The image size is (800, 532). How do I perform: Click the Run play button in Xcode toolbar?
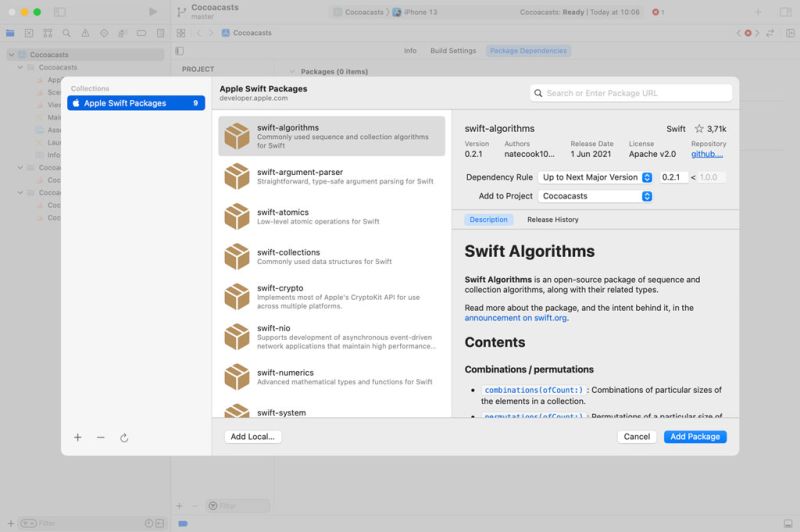[x=153, y=12]
